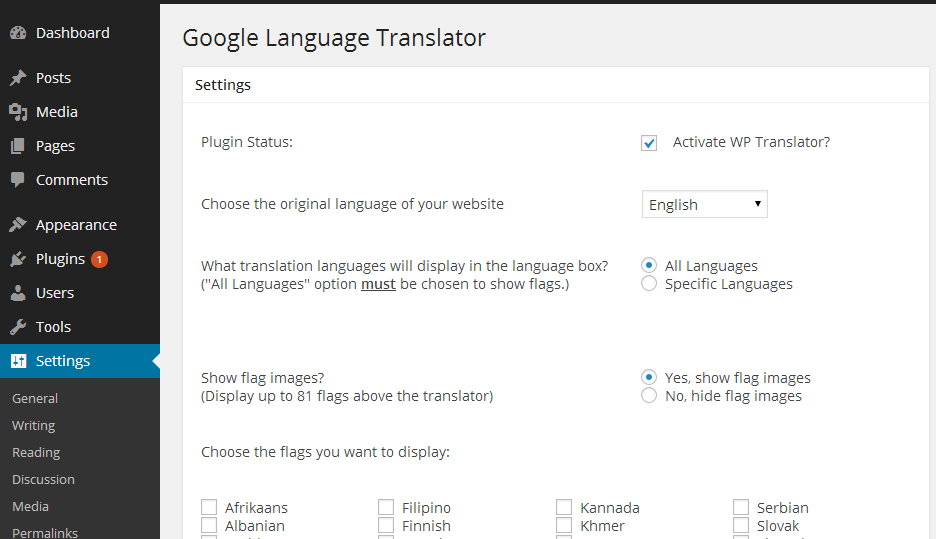Screen dimensions: 936x539
Task: Choose Yes, show flag images
Action: click(649, 377)
